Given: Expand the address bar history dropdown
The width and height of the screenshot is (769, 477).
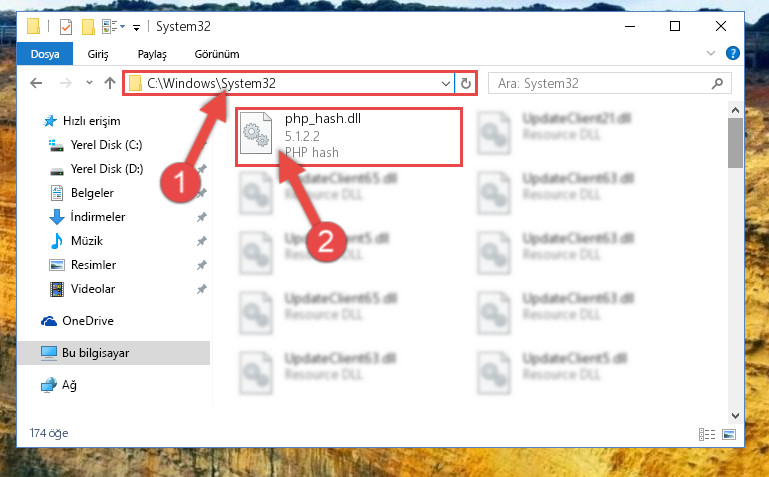Looking at the screenshot, I should tap(445, 84).
